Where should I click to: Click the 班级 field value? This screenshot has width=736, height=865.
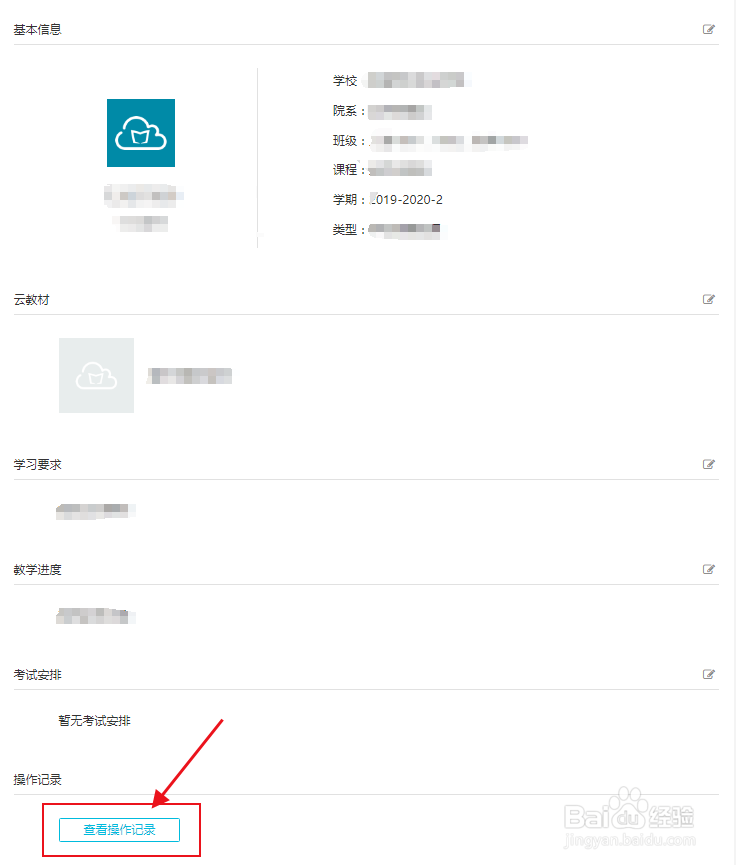(x=449, y=141)
